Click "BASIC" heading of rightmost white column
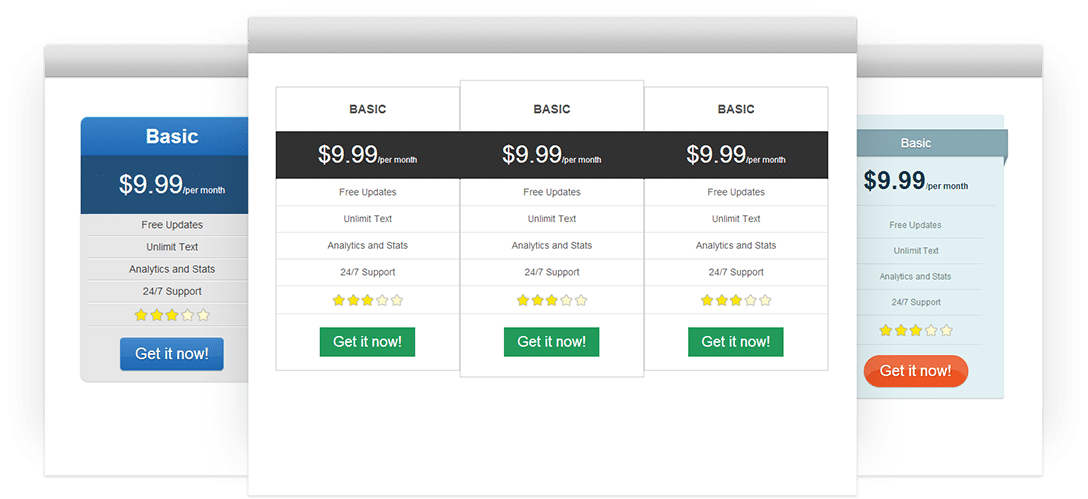The width and height of the screenshot is (1088, 499). [x=736, y=109]
